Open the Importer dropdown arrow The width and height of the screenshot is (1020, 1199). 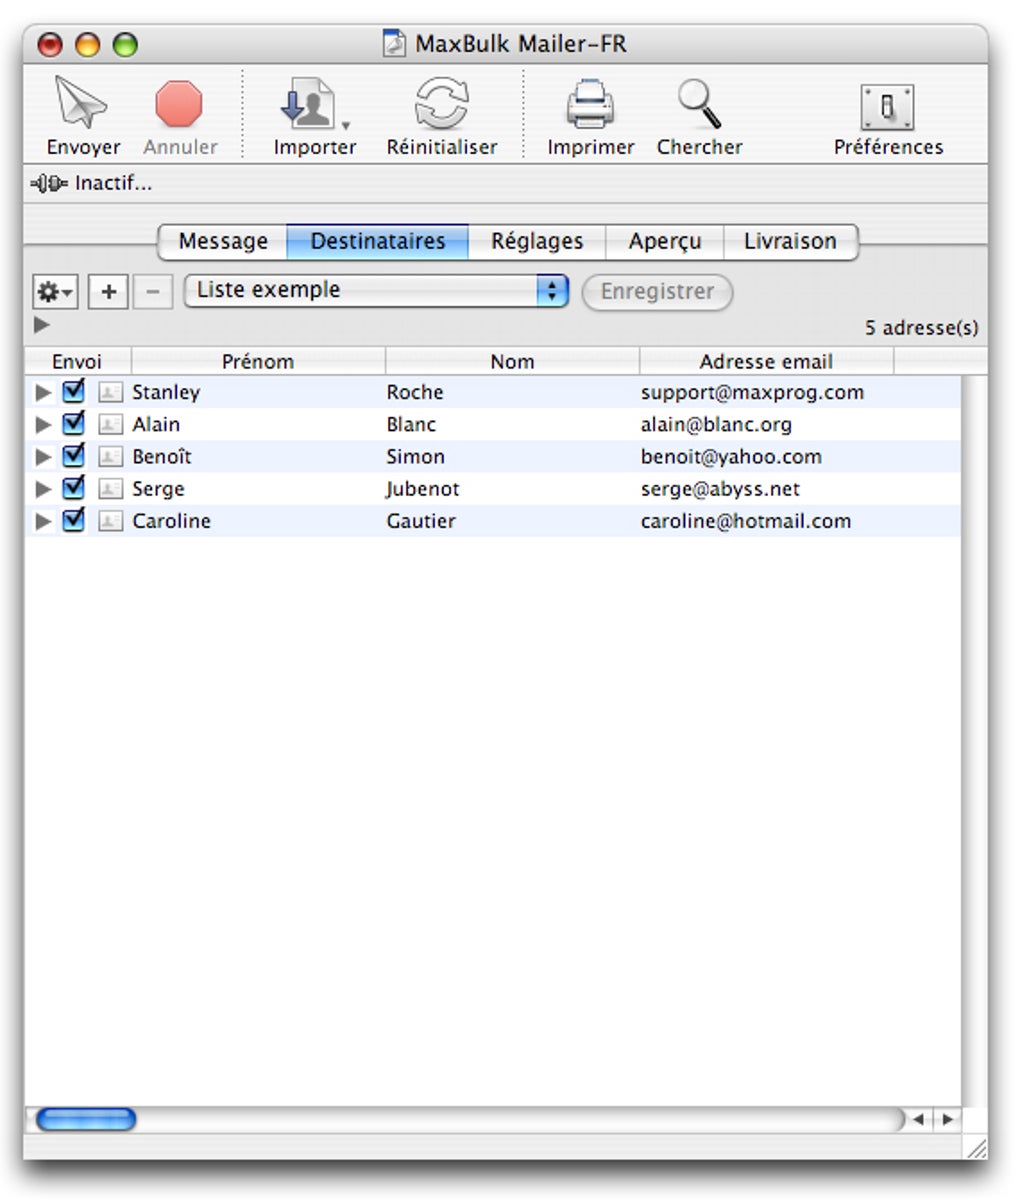point(346,125)
